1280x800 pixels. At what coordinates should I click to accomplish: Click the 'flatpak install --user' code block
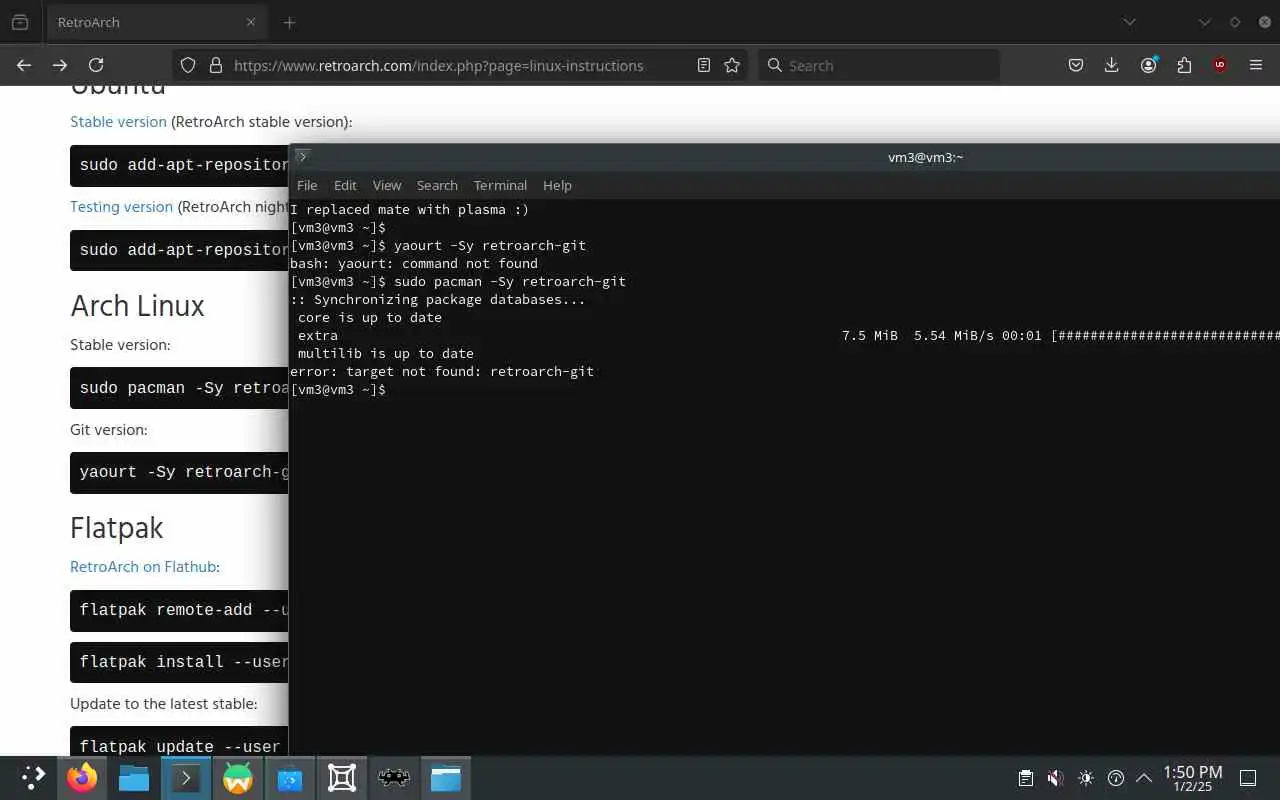tap(179, 661)
